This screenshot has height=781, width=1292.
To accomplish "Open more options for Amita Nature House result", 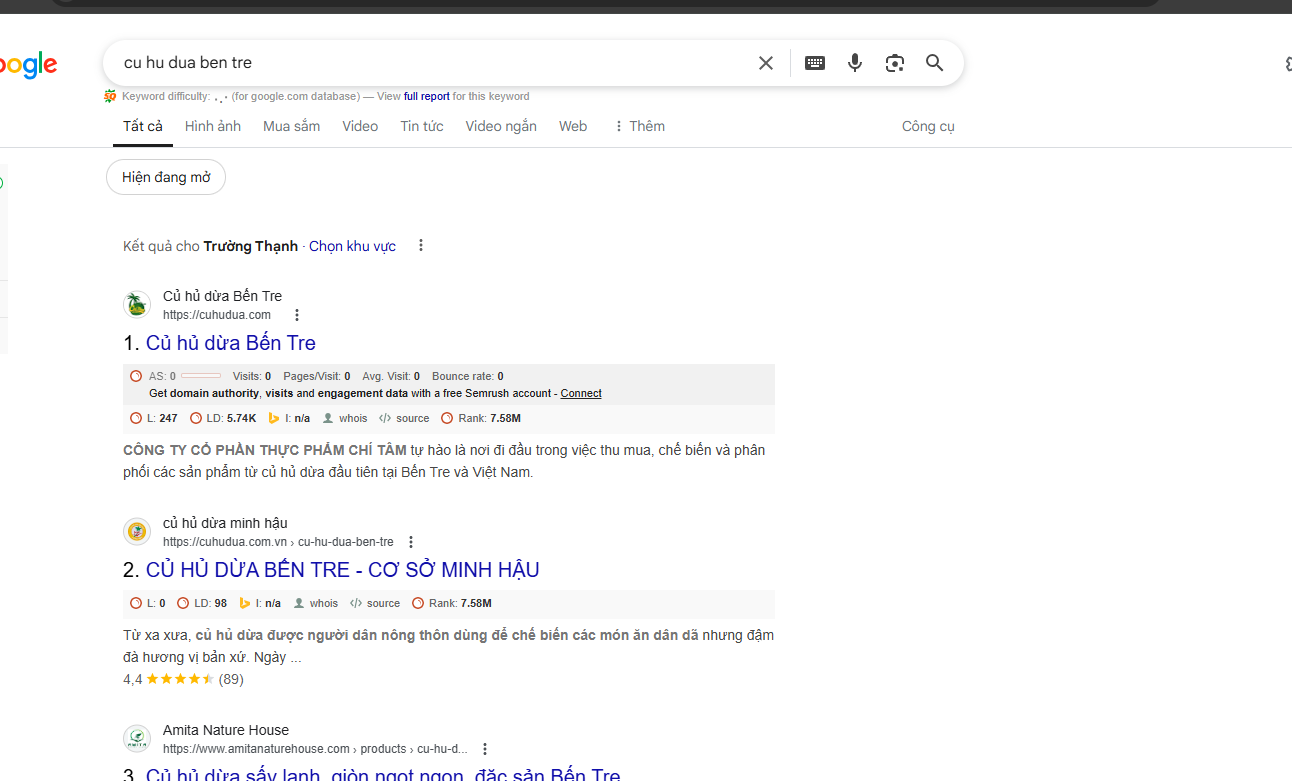I will 485,749.
